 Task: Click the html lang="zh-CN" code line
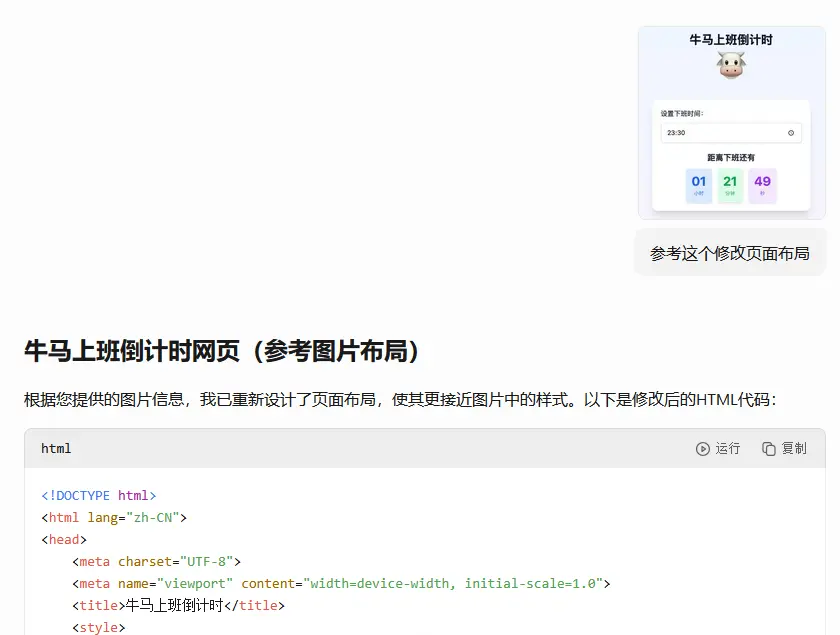pos(114,518)
